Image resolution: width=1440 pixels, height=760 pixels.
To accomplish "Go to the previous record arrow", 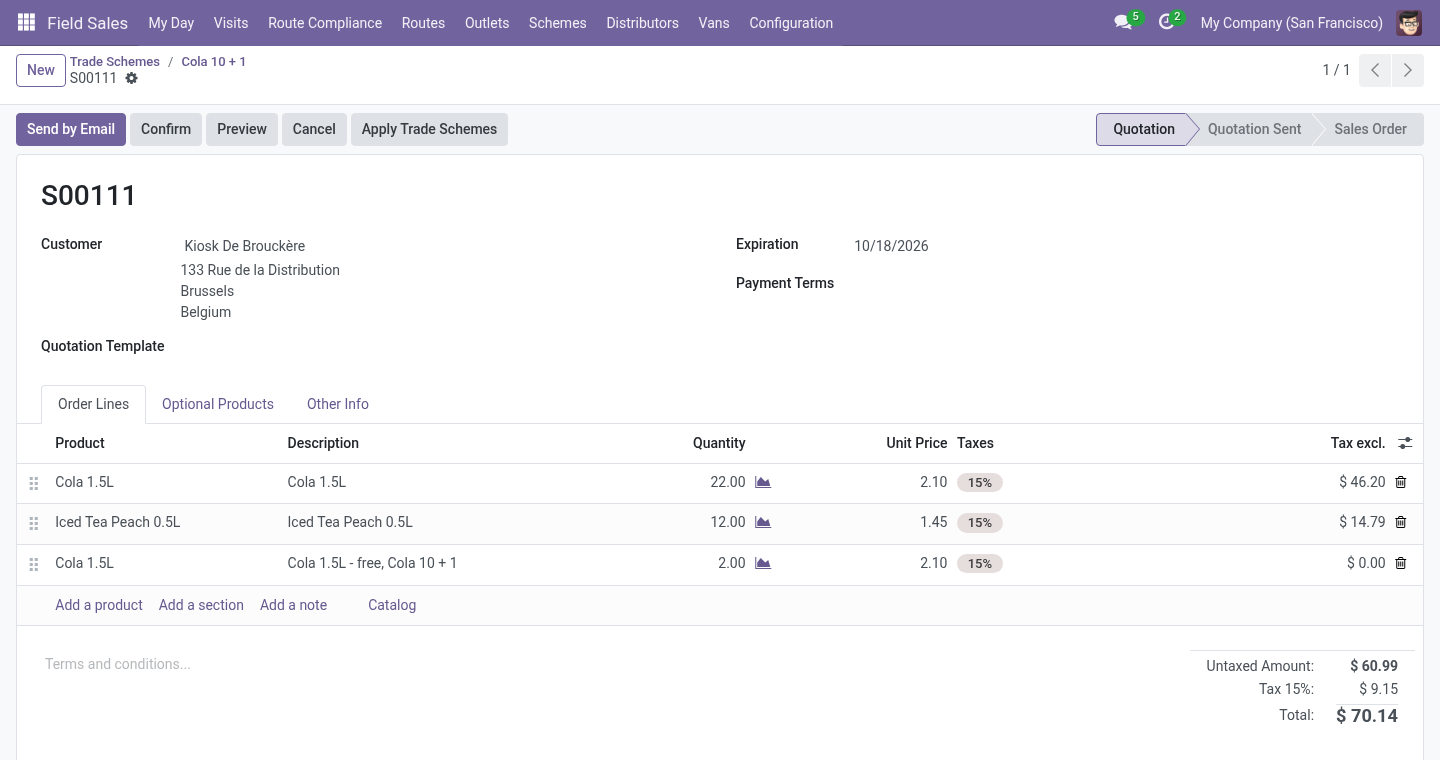I will tap(1375, 70).
